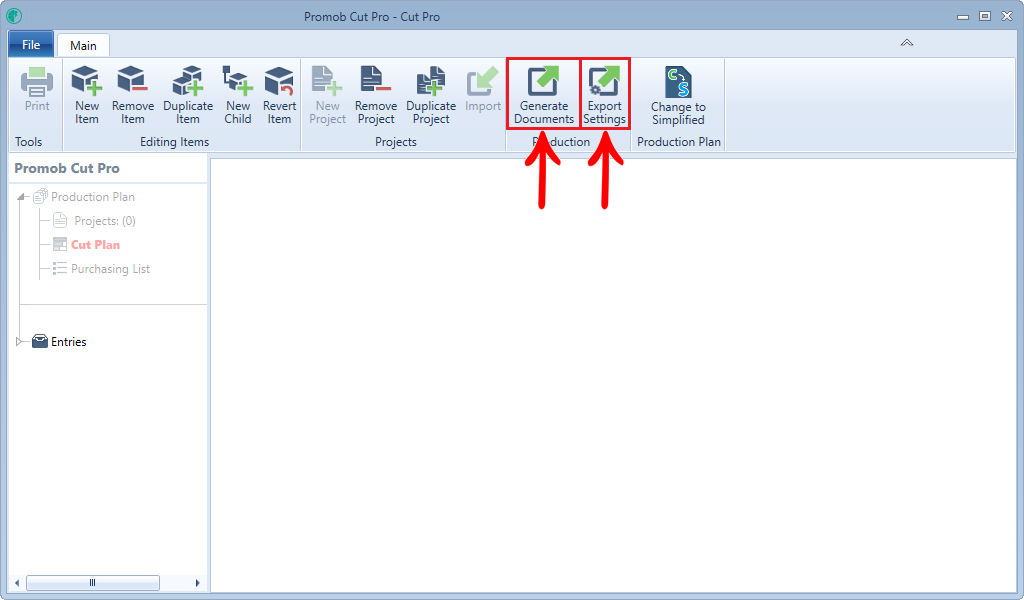Switch to the Main ribbon tab

click(x=83, y=45)
